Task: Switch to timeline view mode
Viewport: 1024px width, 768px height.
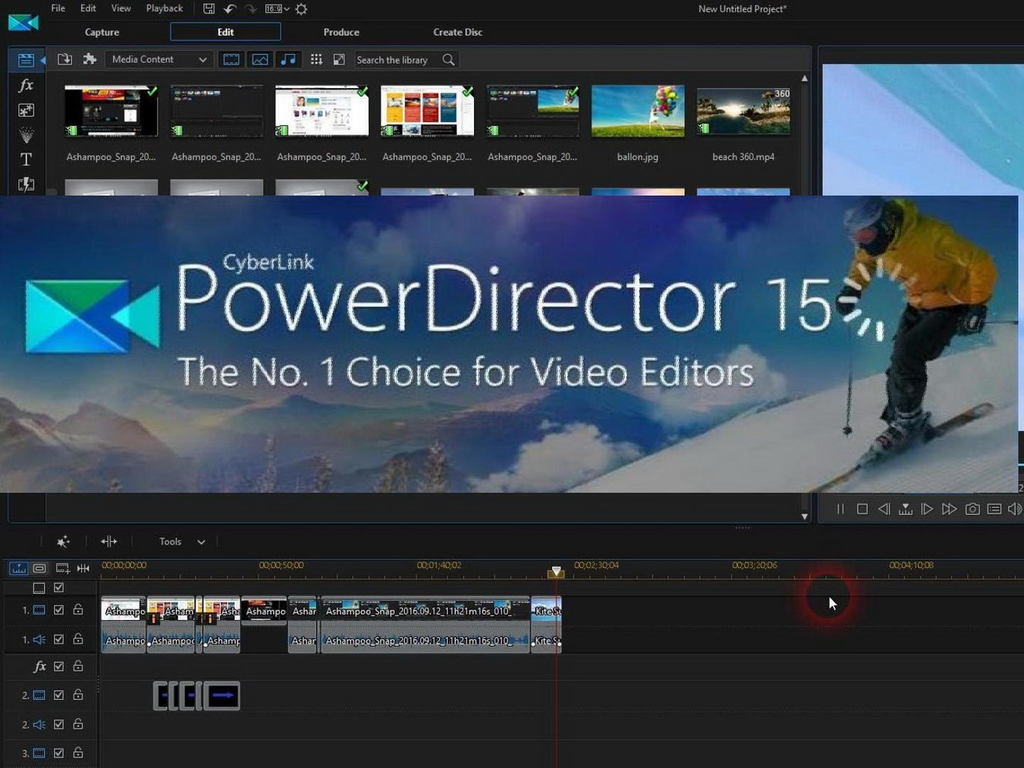Action: pos(18,568)
